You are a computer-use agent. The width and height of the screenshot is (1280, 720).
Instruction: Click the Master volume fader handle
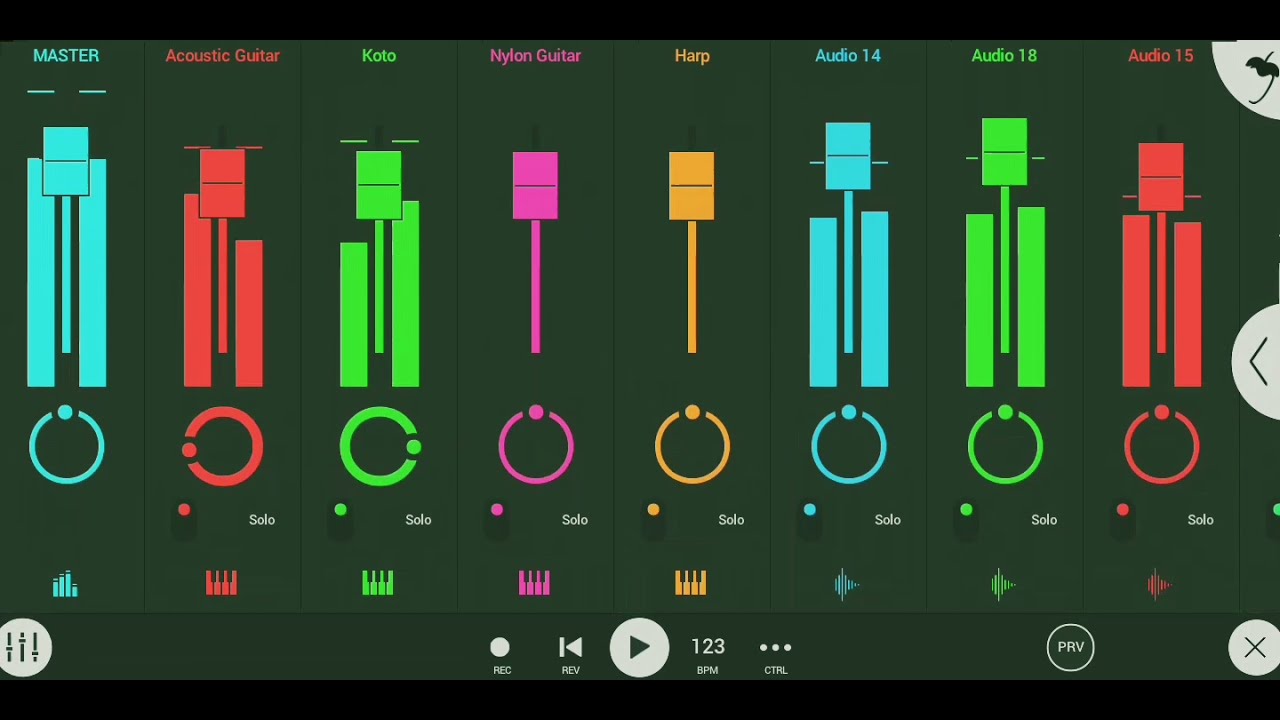pos(65,161)
